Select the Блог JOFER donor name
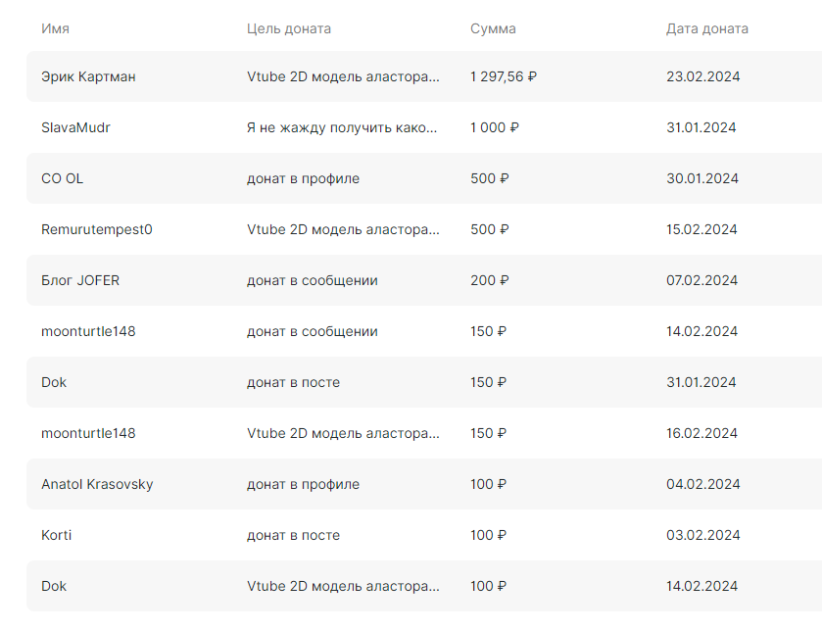822x630 pixels. click(x=80, y=280)
